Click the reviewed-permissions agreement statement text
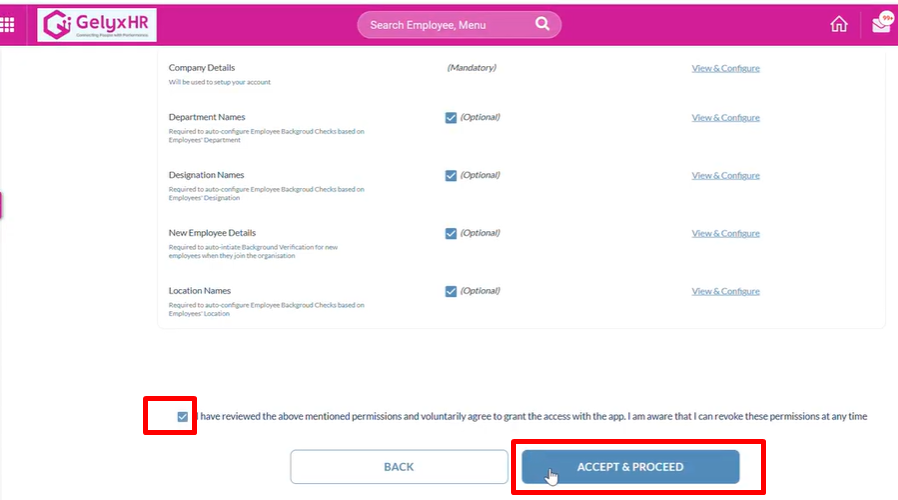The width and height of the screenshot is (898, 500). point(530,416)
